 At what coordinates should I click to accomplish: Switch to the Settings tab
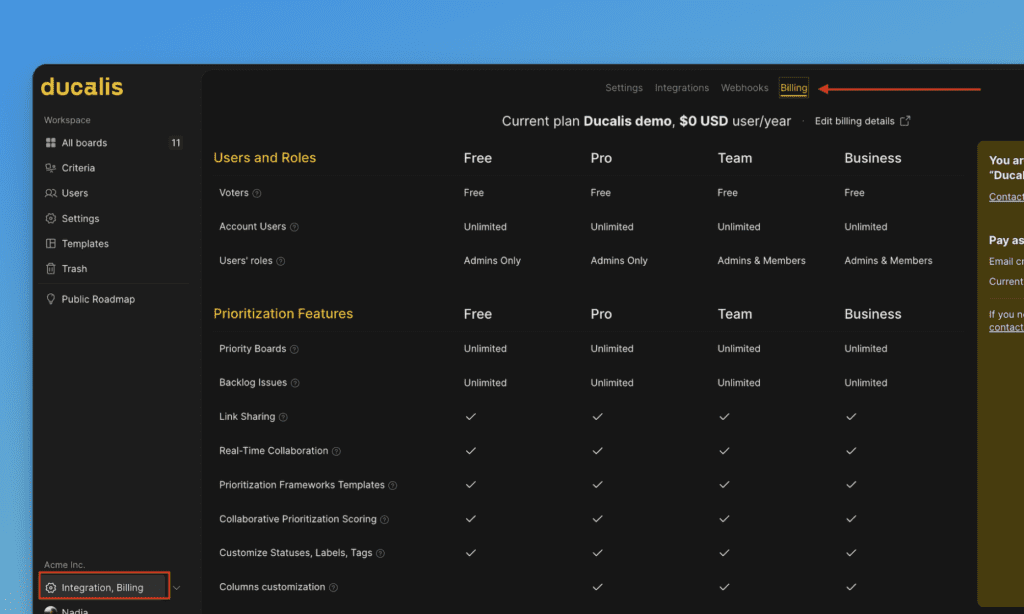624,88
